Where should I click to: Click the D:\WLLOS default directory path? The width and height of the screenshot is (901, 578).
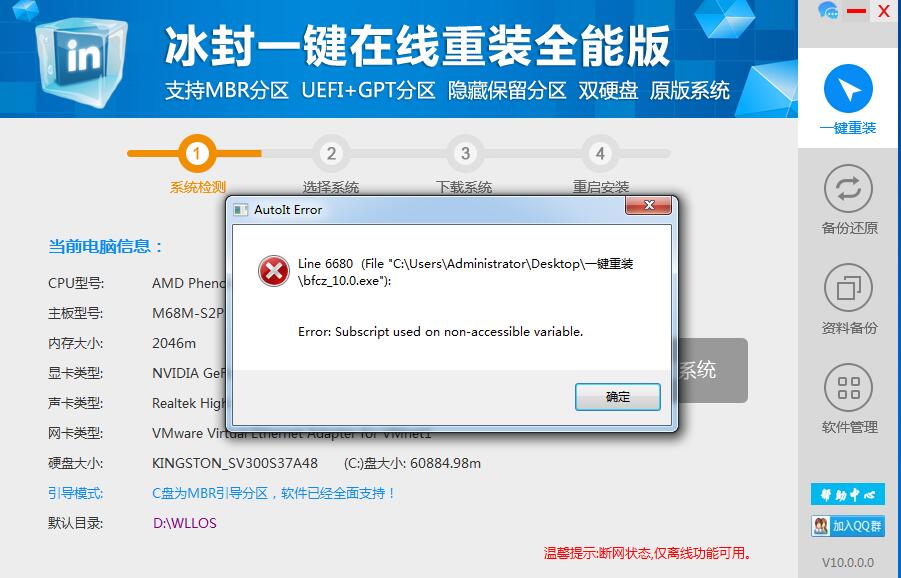coord(185,523)
